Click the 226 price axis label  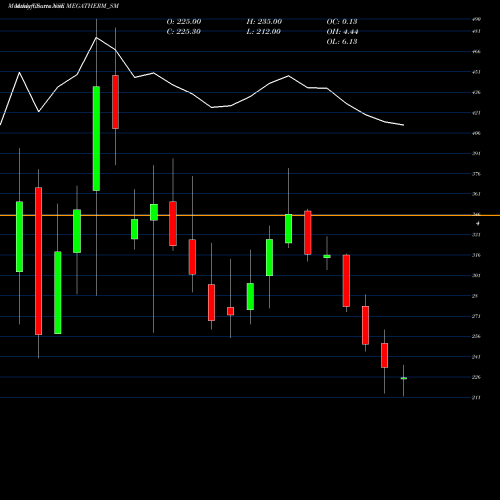pos(476,377)
